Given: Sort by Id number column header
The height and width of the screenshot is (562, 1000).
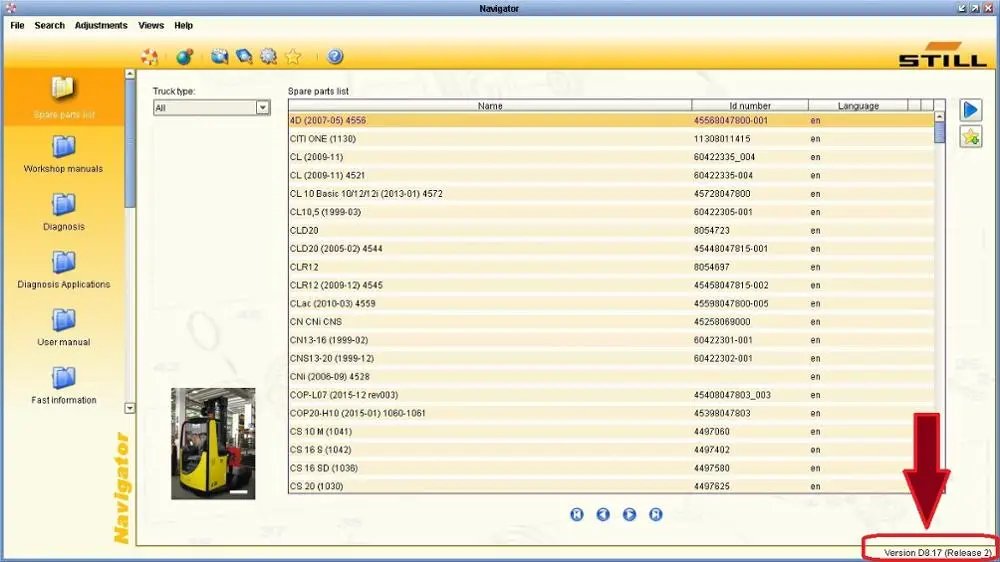Looking at the screenshot, I should click(x=750, y=105).
